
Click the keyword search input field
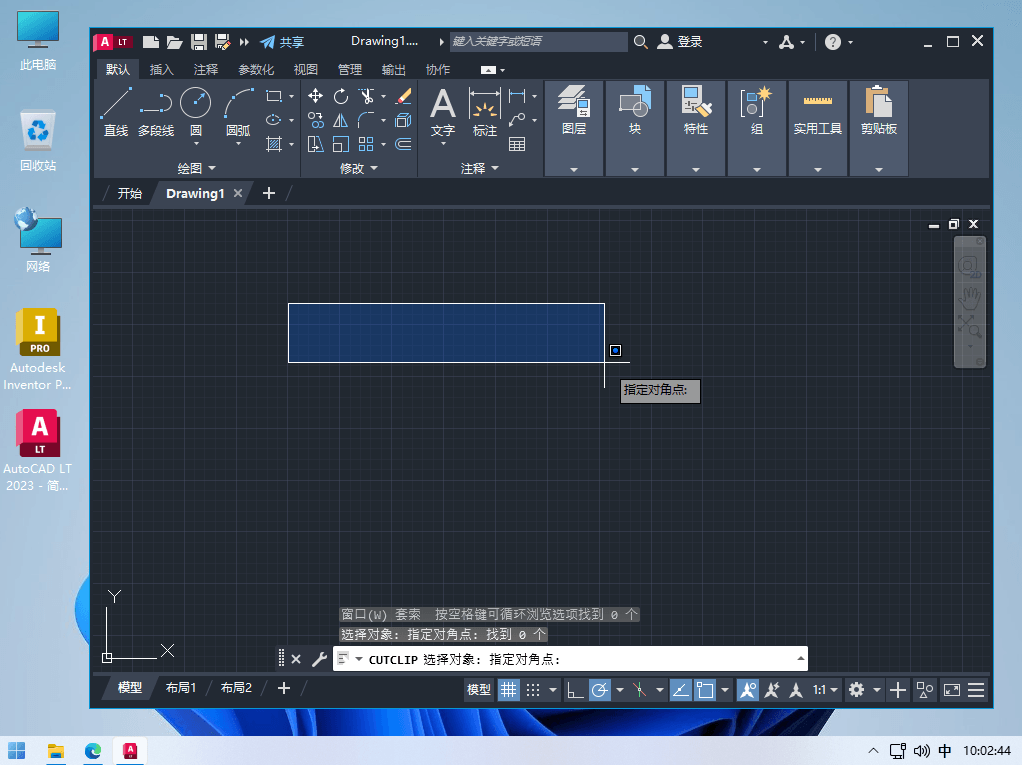tap(538, 42)
